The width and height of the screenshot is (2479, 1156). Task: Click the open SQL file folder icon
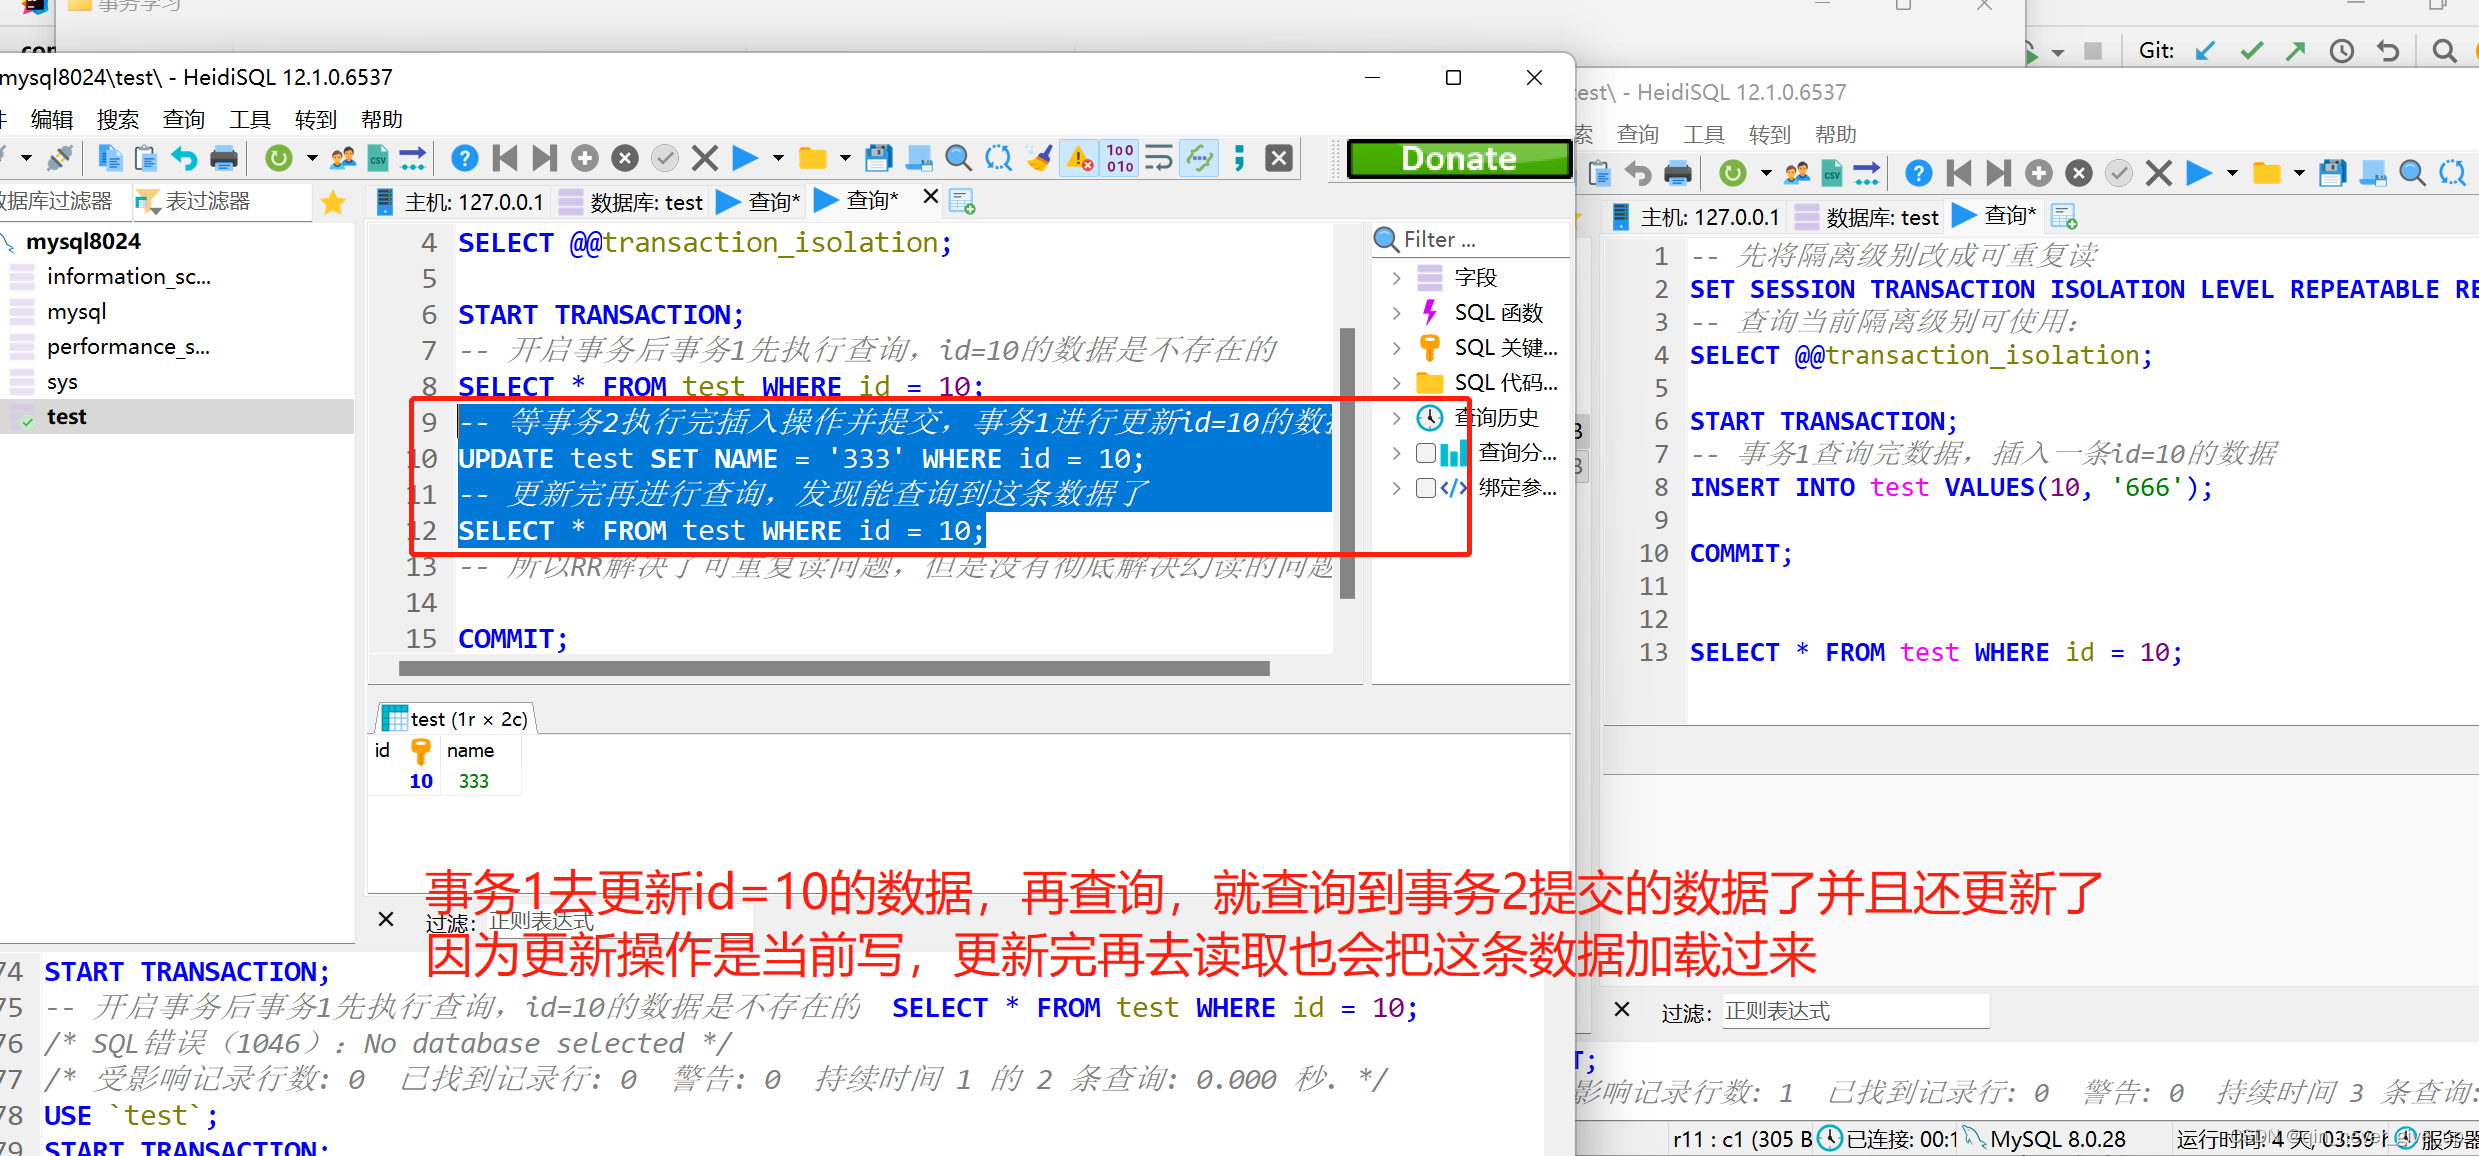click(813, 158)
